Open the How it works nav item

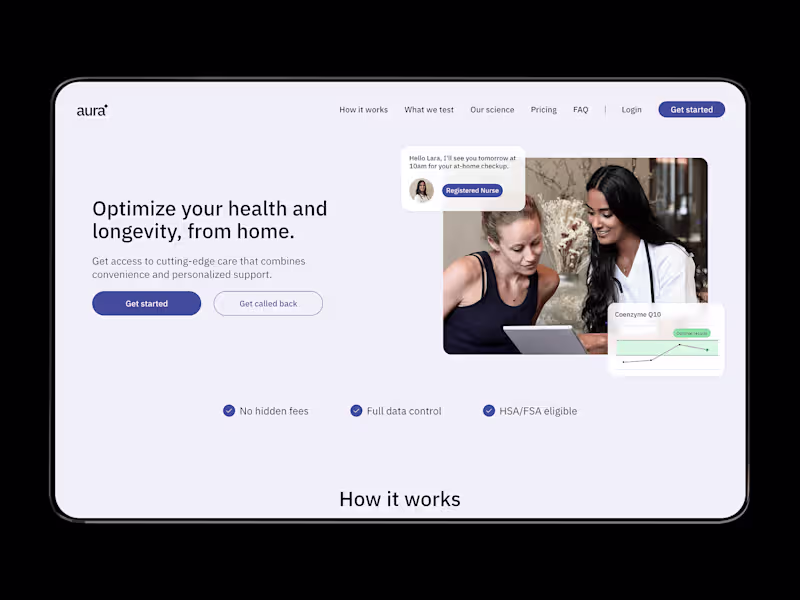(x=363, y=110)
